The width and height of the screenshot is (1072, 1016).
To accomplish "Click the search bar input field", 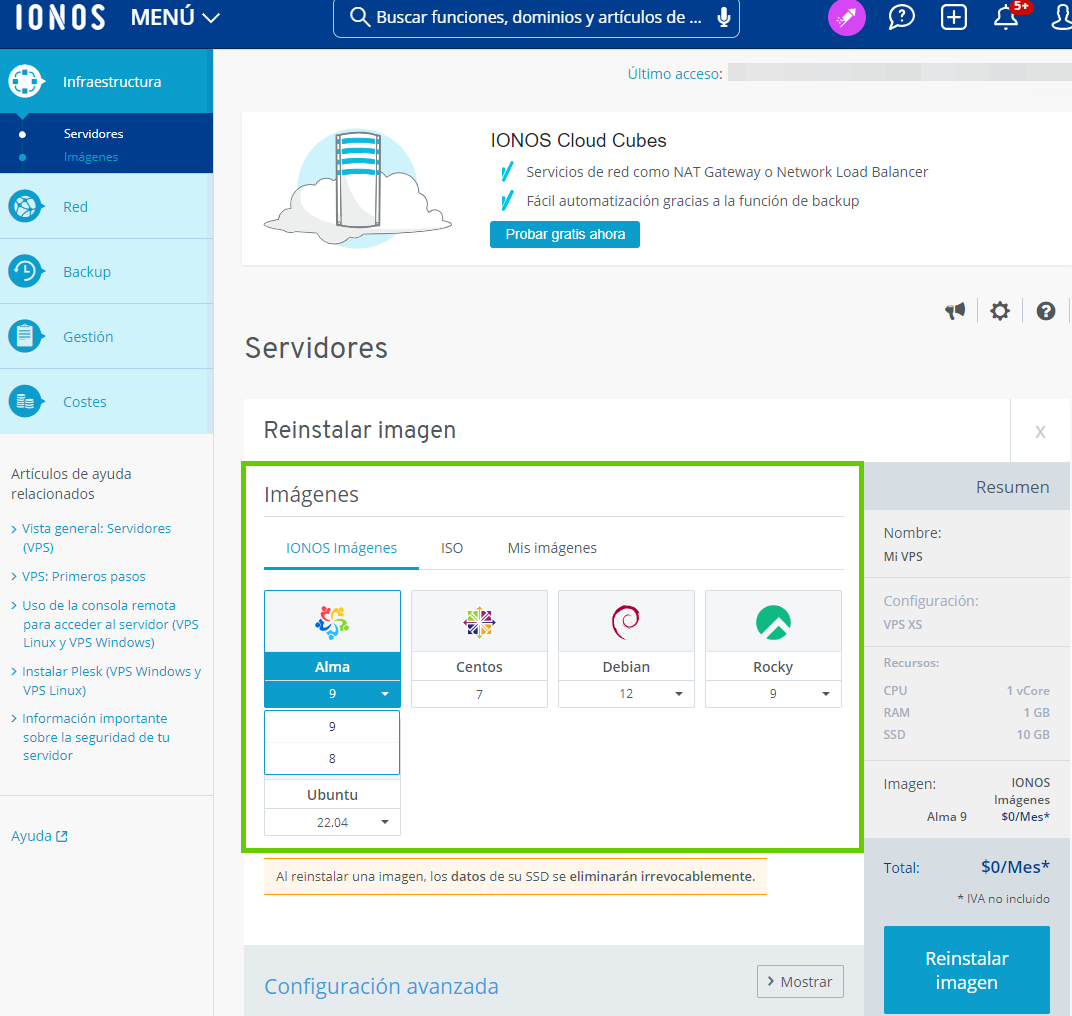I will [x=536, y=17].
